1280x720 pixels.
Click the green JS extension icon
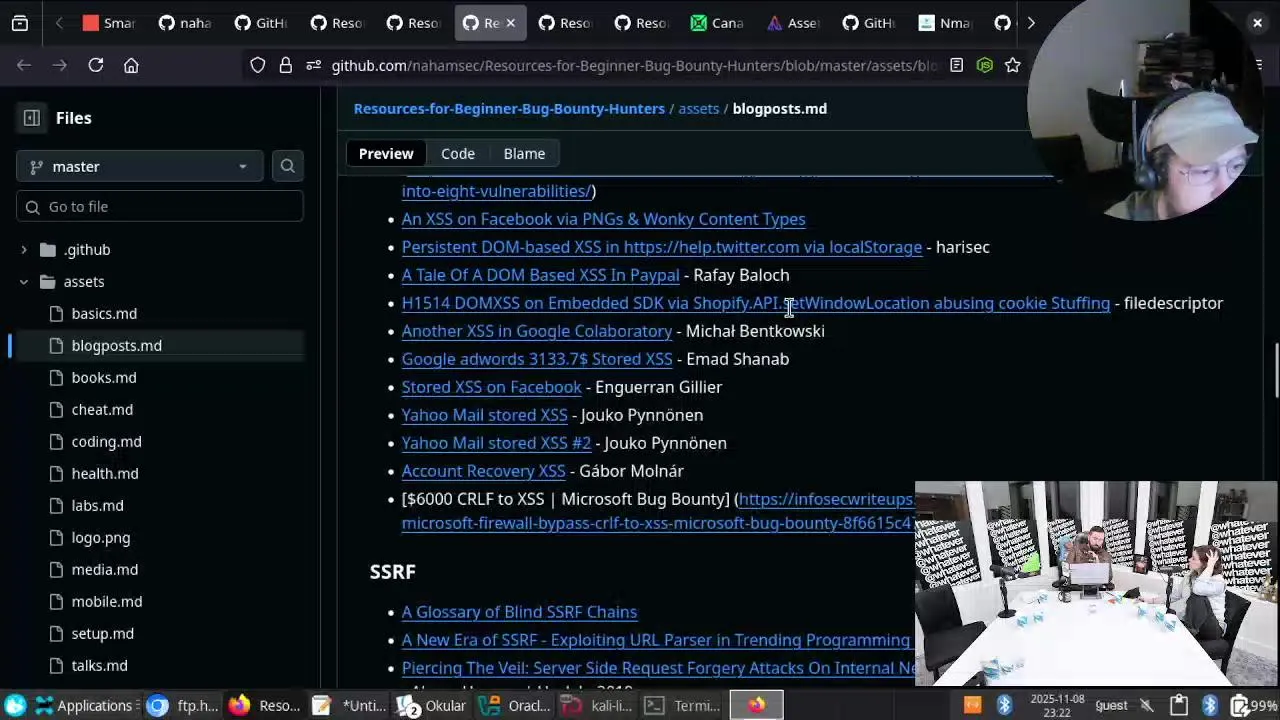pyautogui.click(x=985, y=65)
